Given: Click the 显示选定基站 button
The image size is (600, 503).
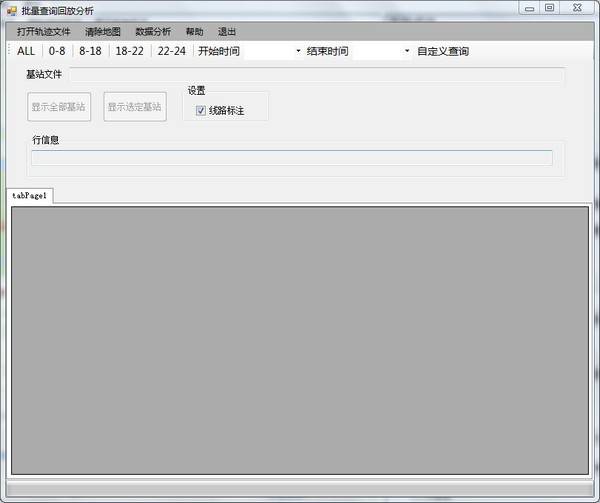Looking at the screenshot, I should pyautogui.click(x=135, y=106).
